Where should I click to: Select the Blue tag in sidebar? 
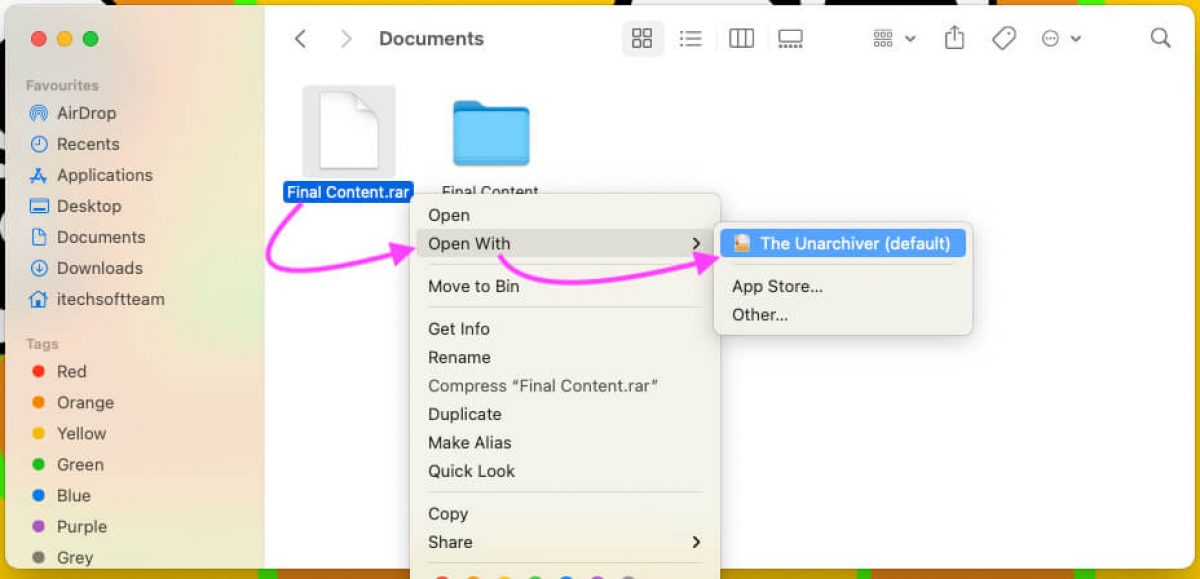[x=61, y=495]
